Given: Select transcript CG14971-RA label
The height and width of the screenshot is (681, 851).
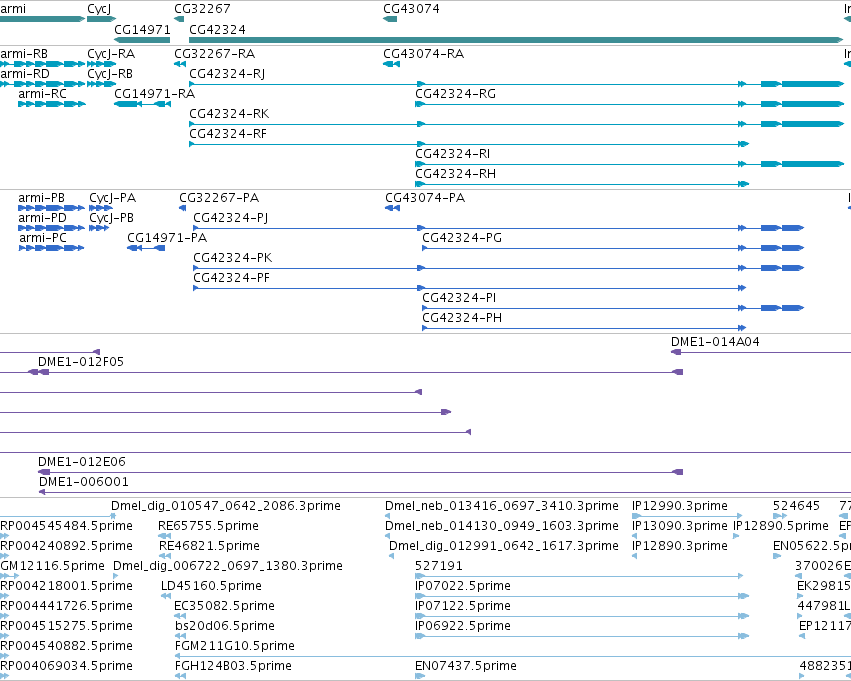Looking at the screenshot, I should click(x=154, y=94).
